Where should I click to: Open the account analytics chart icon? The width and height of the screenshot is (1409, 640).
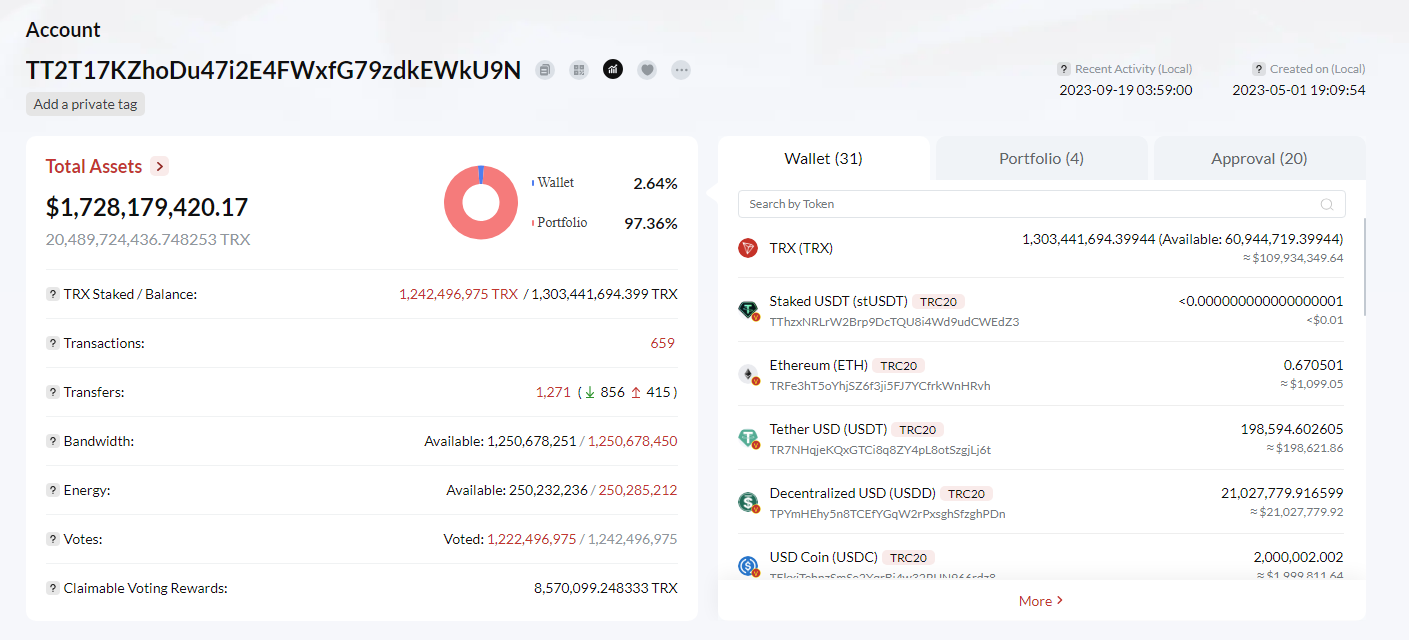click(613, 70)
